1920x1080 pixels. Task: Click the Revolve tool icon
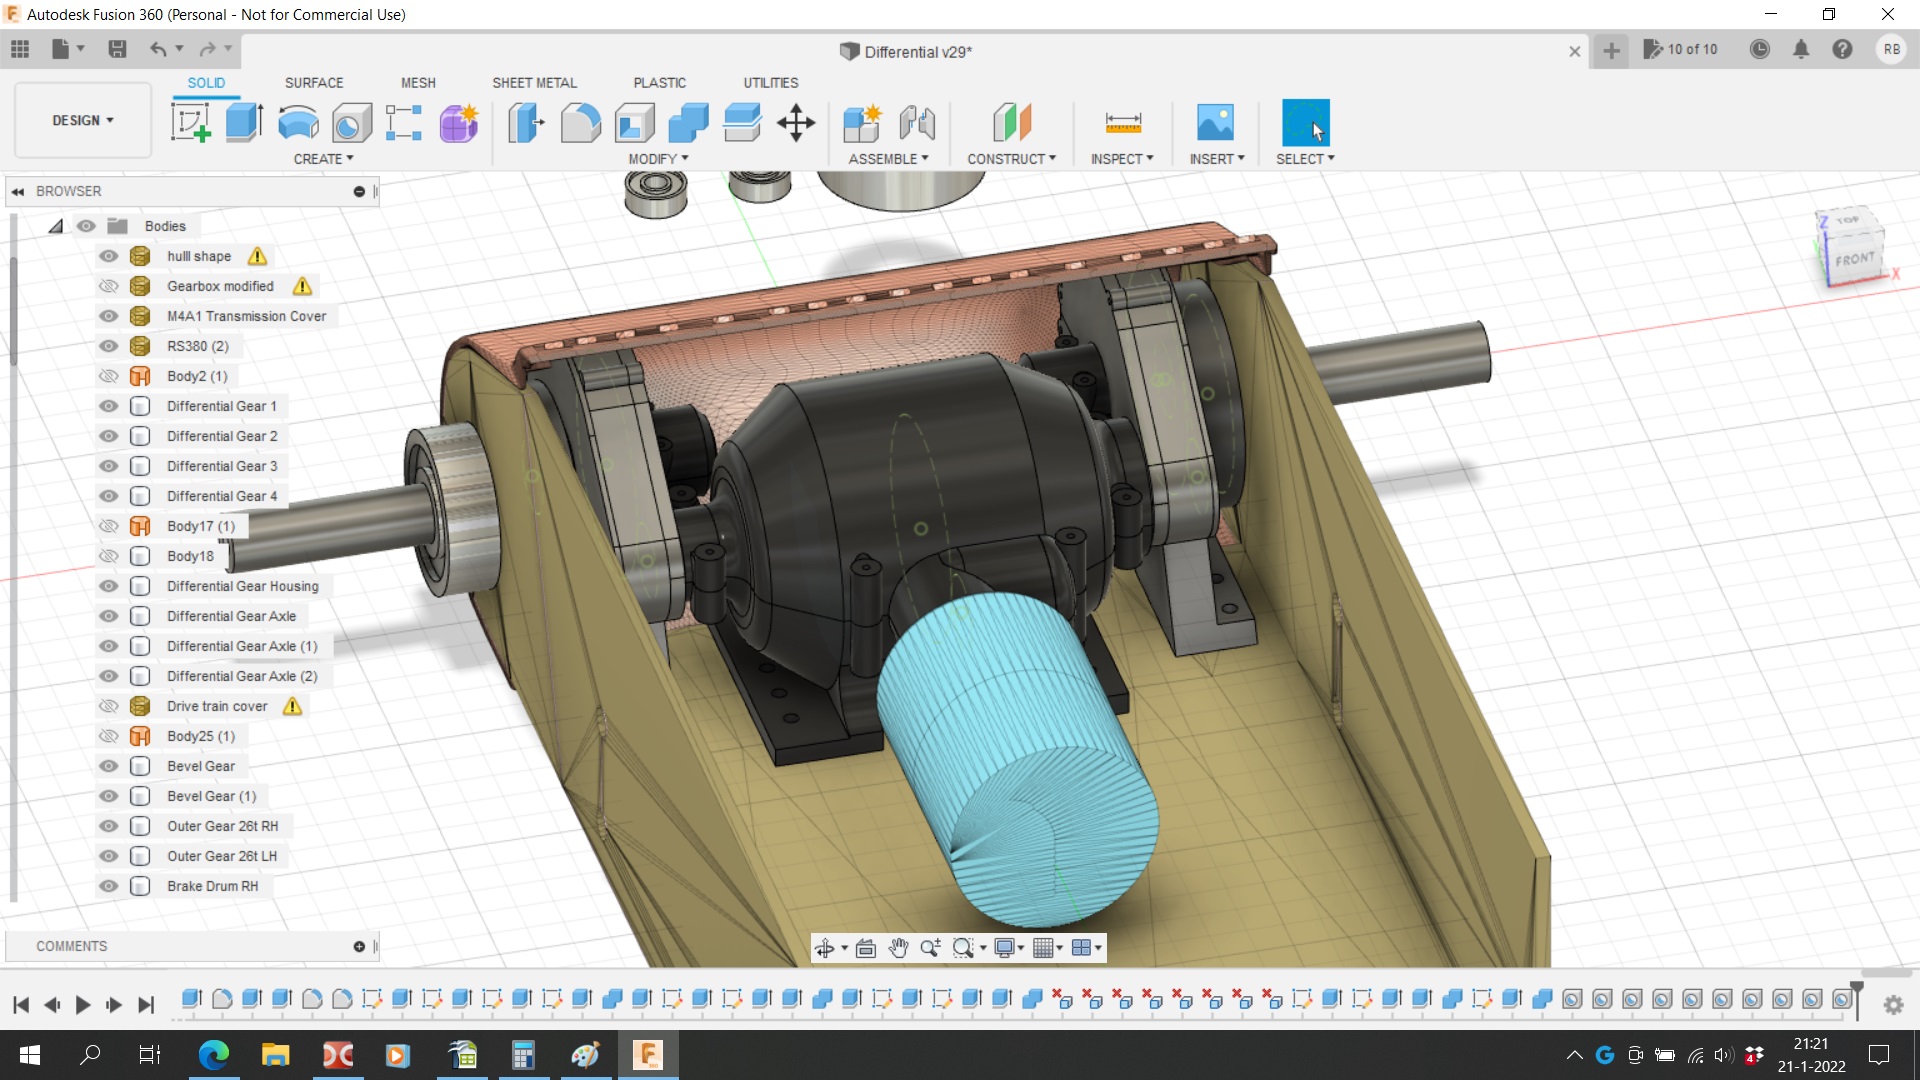pos(298,123)
